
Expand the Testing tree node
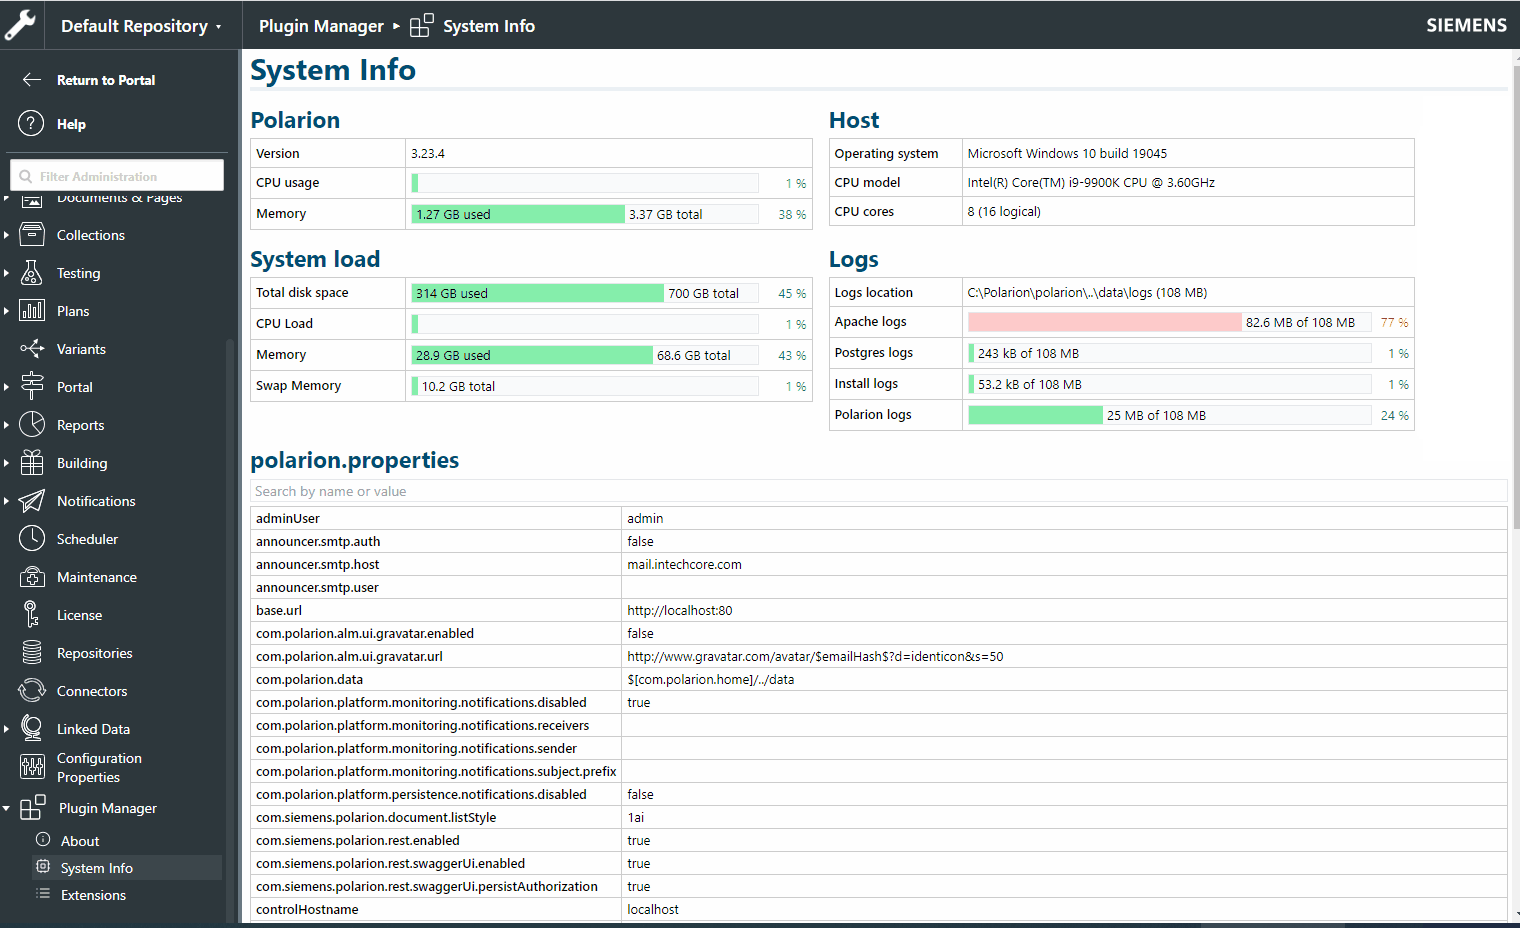[6, 273]
